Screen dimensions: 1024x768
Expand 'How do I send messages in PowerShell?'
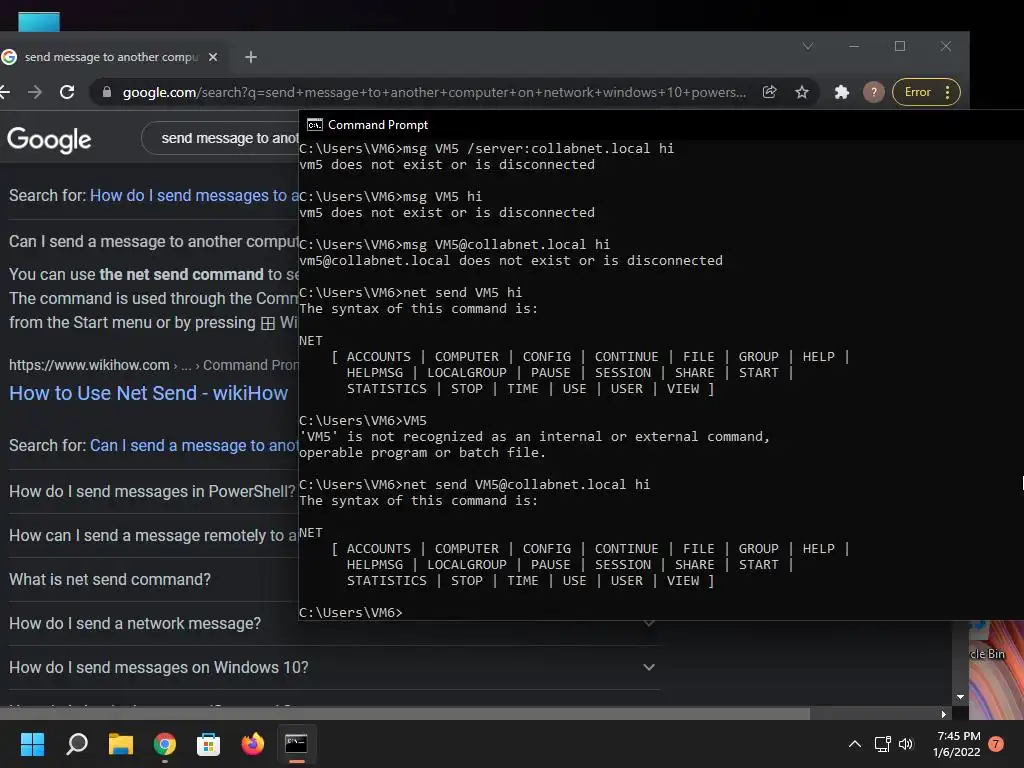(152, 491)
